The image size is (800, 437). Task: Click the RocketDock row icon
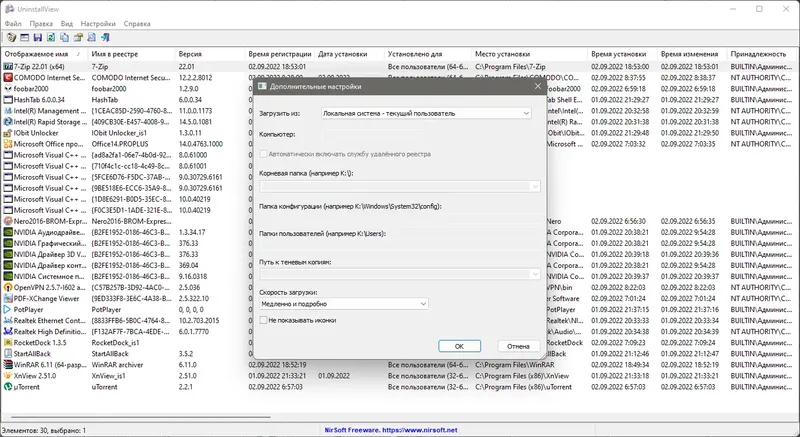click(8, 343)
